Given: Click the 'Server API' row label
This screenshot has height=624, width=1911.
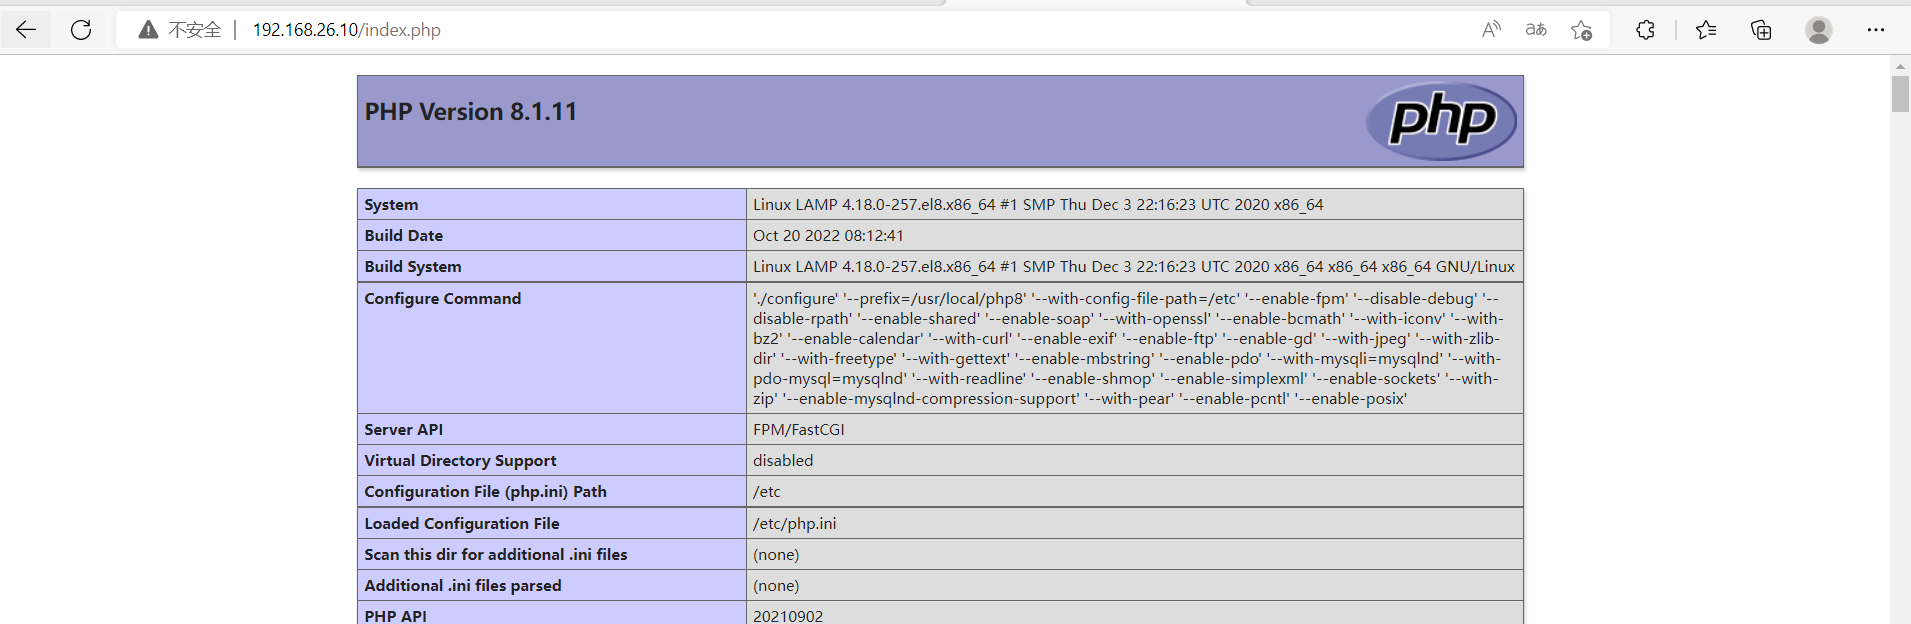Looking at the screenshot, I should (403, 429).
